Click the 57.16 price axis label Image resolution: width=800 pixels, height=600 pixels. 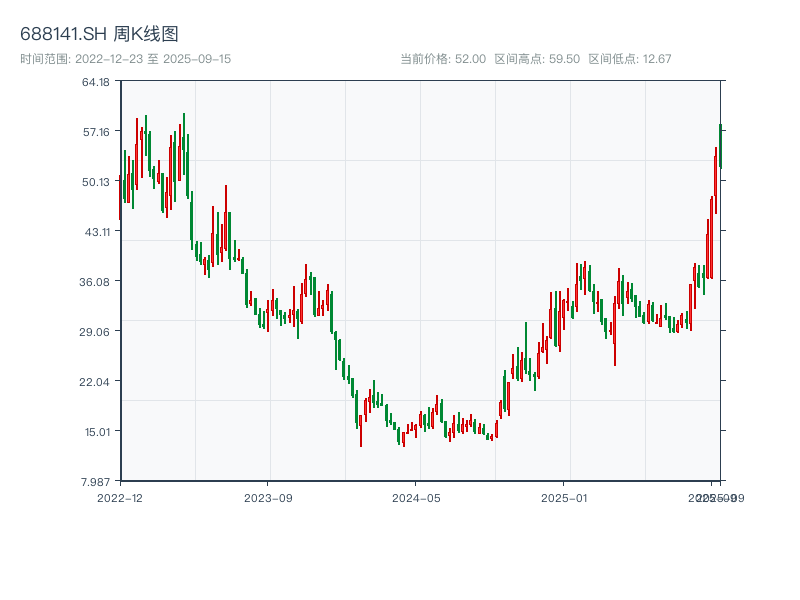(96, 132)
